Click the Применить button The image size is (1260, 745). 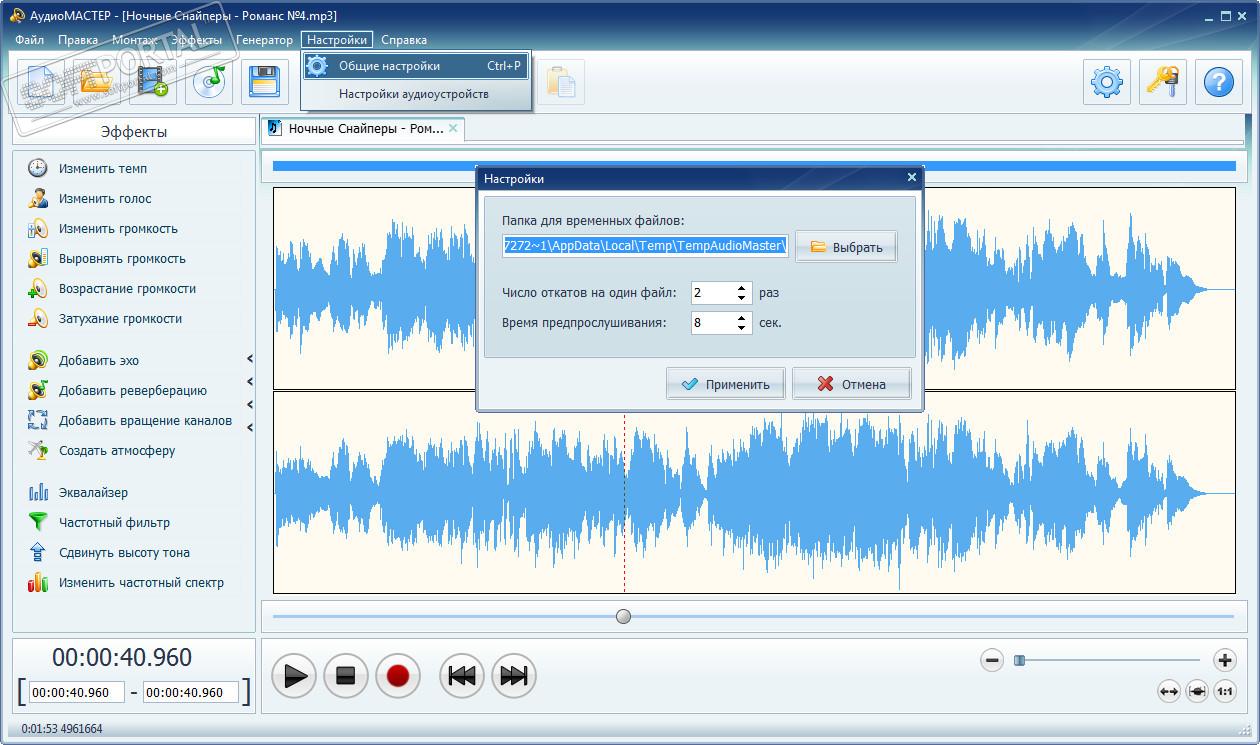coord(726,384)
